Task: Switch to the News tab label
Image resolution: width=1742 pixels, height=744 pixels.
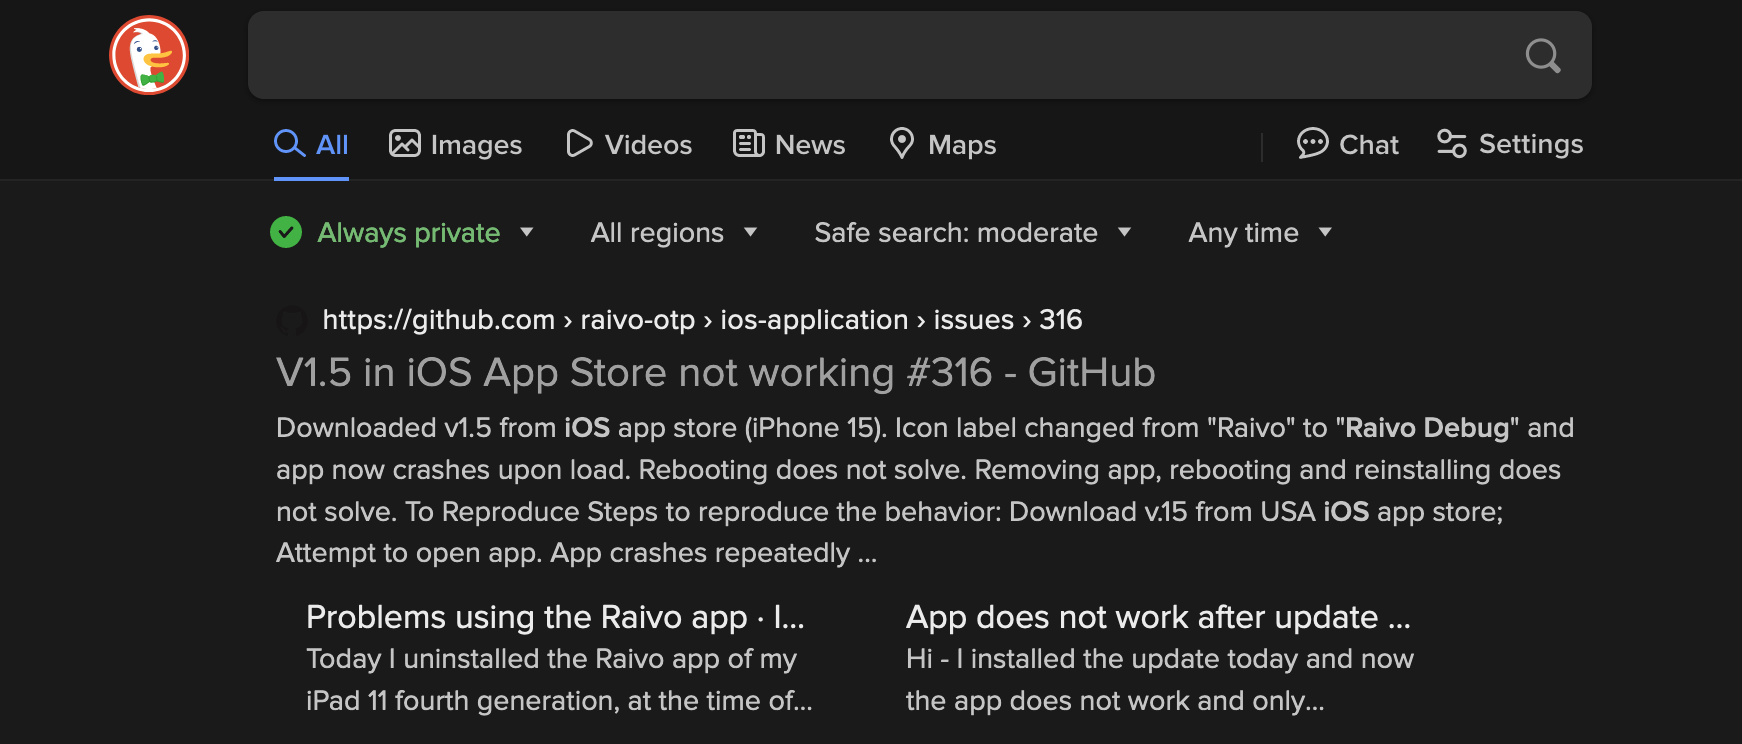Action: coord(810,145)
